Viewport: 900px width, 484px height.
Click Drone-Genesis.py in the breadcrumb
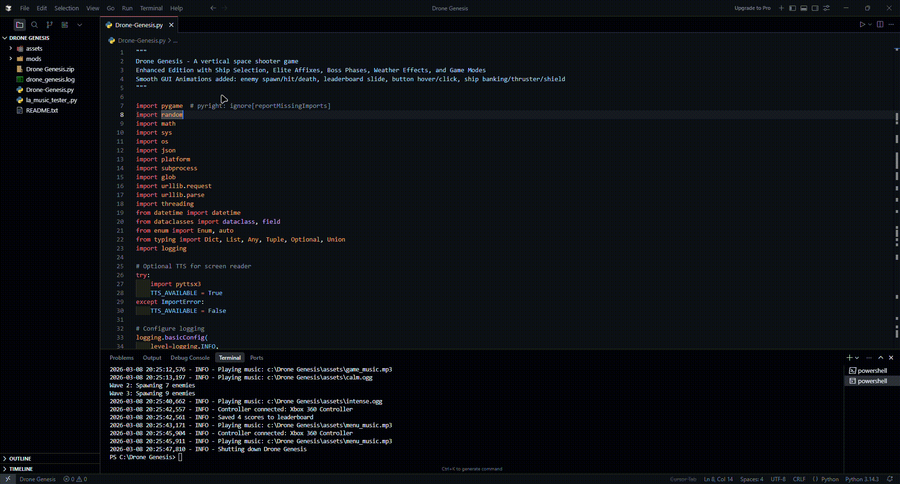tap(141, 41)
